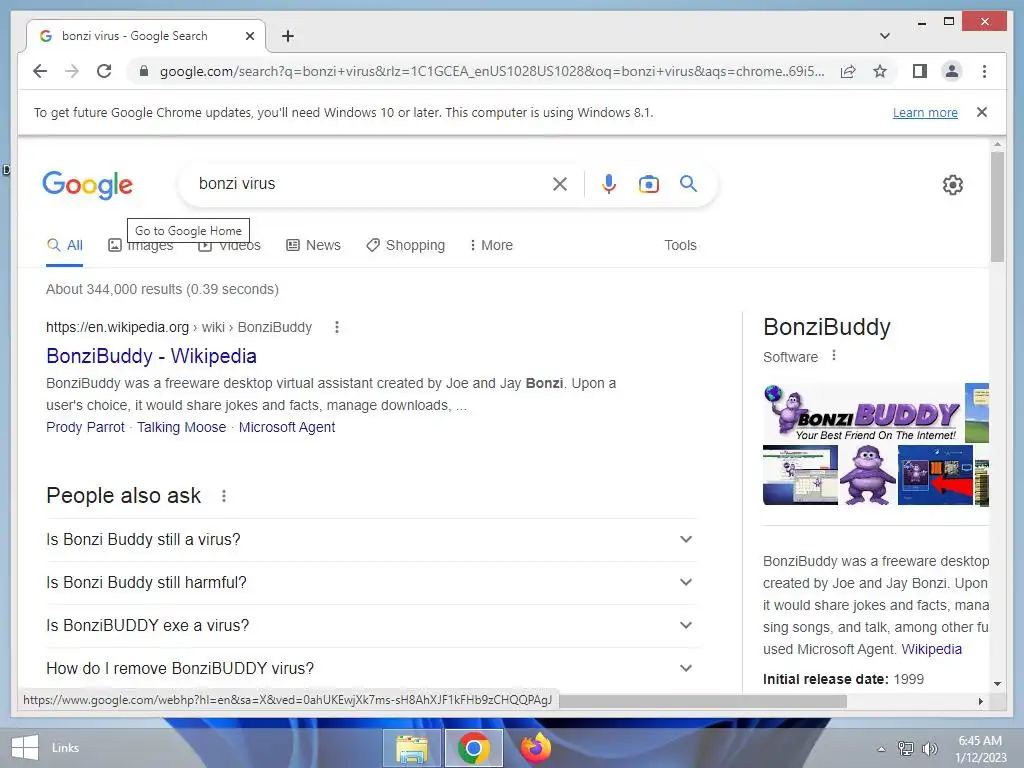Go back using the browser back arrow
The height and width of the screenshot is (768, 1024).
tap(40, 71)
